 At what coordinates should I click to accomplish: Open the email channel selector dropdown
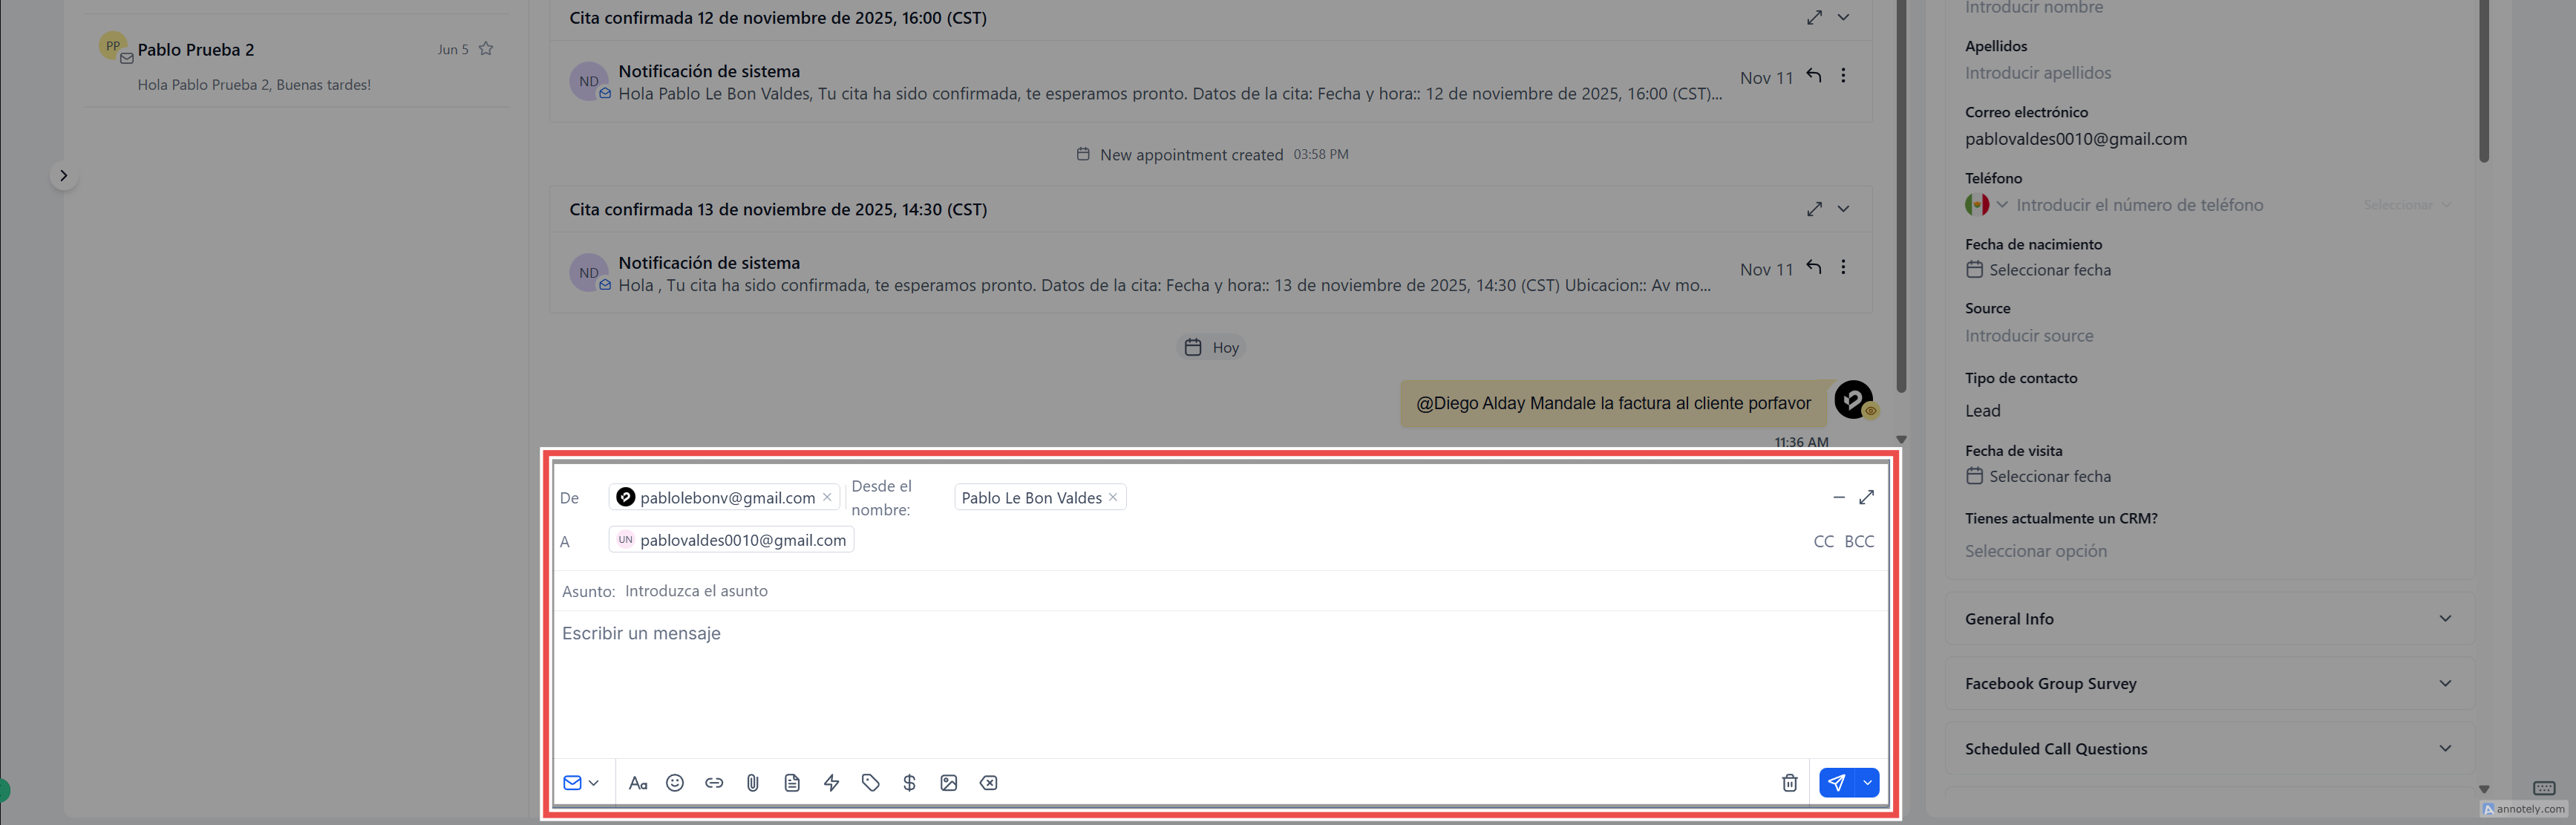point(581,783)
